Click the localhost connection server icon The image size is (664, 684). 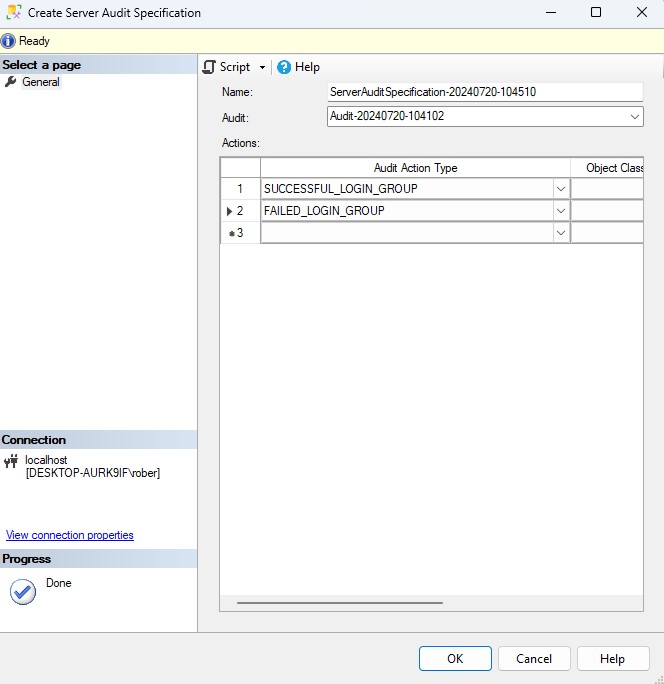click(11, 461)
